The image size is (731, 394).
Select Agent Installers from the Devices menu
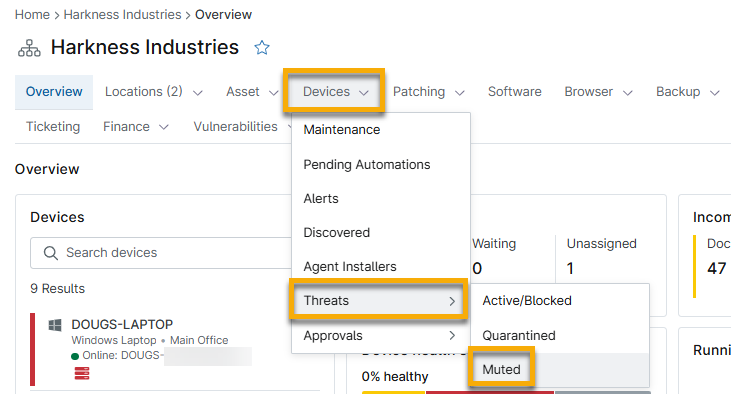(x=380, y=267)
